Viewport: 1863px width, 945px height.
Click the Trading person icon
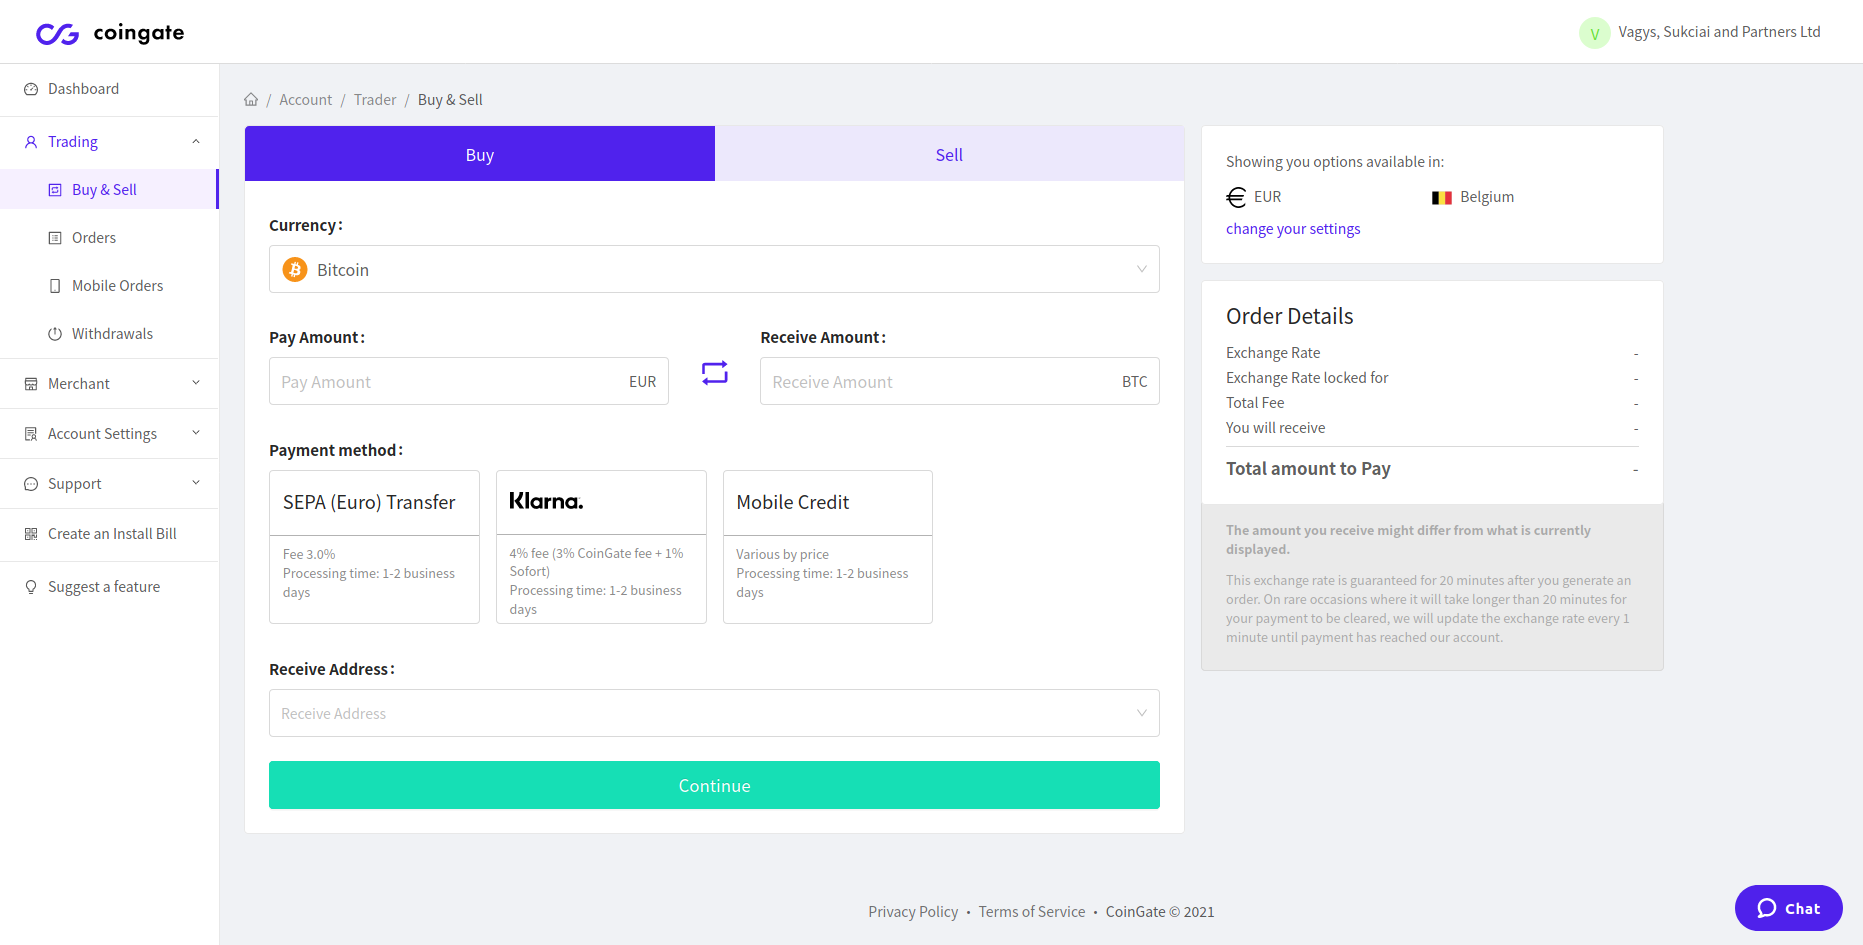tap(31, 142)
